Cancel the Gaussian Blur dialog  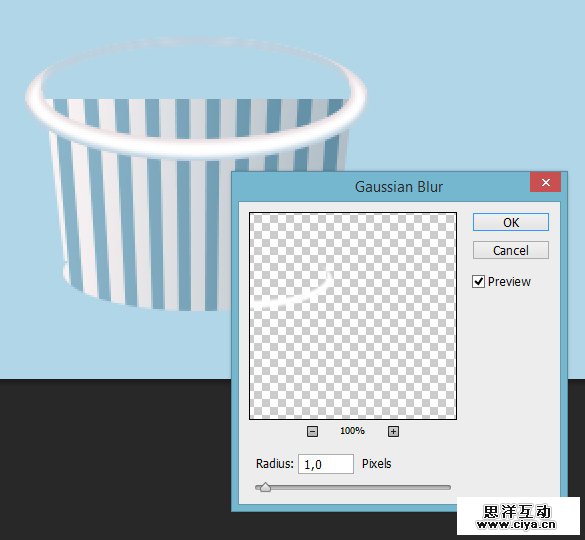(511, 250)
